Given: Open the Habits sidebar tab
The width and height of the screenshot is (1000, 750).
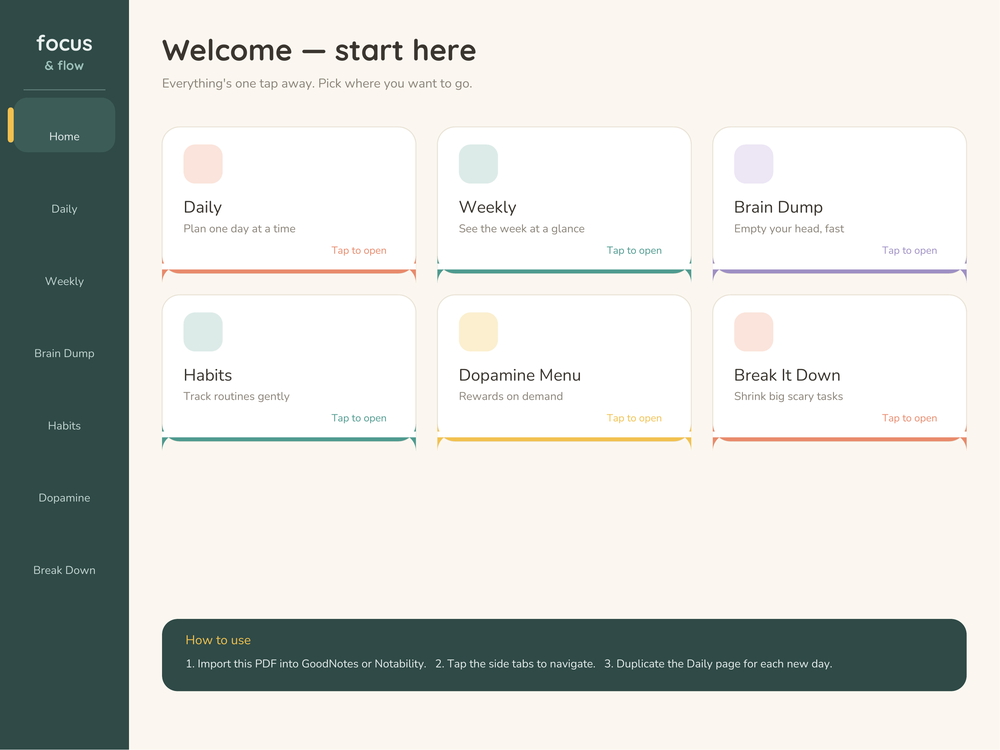Looking at the screenshot, I should point(64,425).
